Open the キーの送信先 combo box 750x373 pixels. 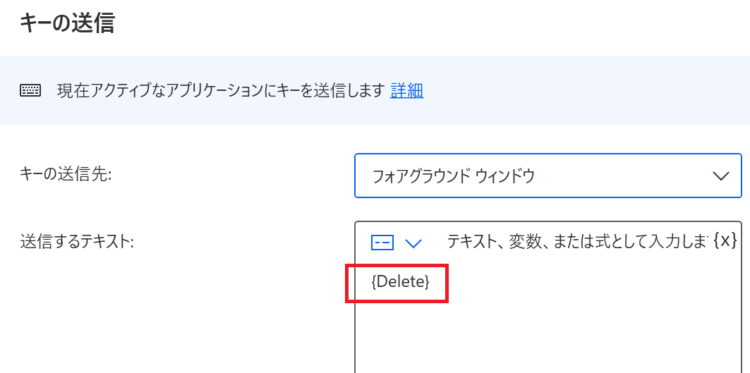pyautogui.click(x=548, y=176)
